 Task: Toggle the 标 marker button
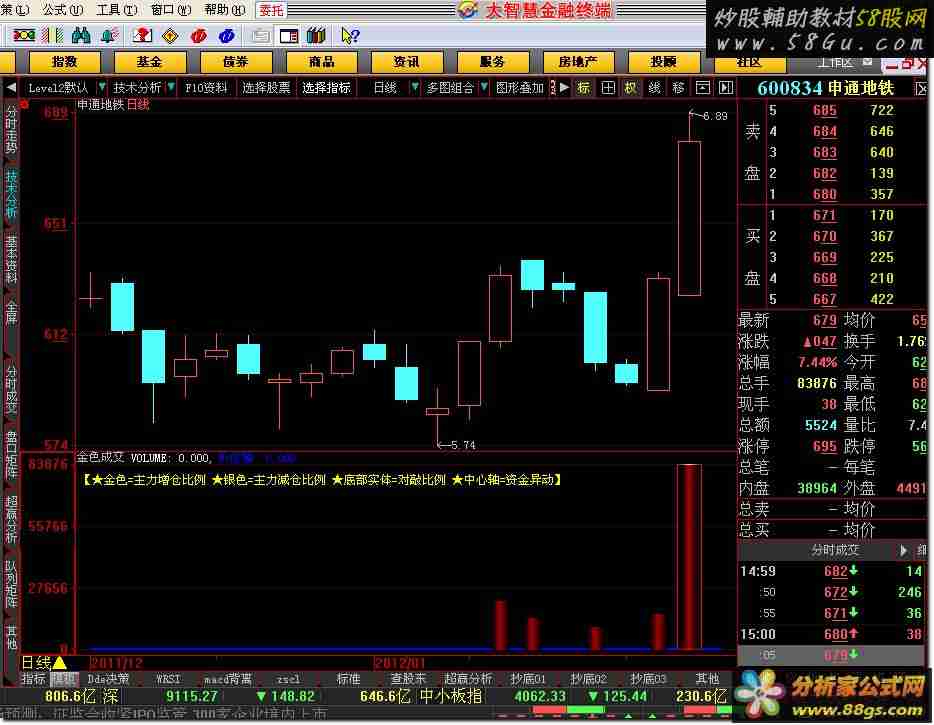click(584, 88)
